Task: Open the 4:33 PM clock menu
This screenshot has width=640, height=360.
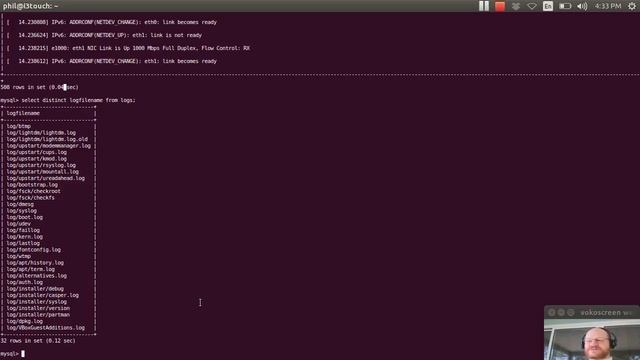Action: (608, 6)
